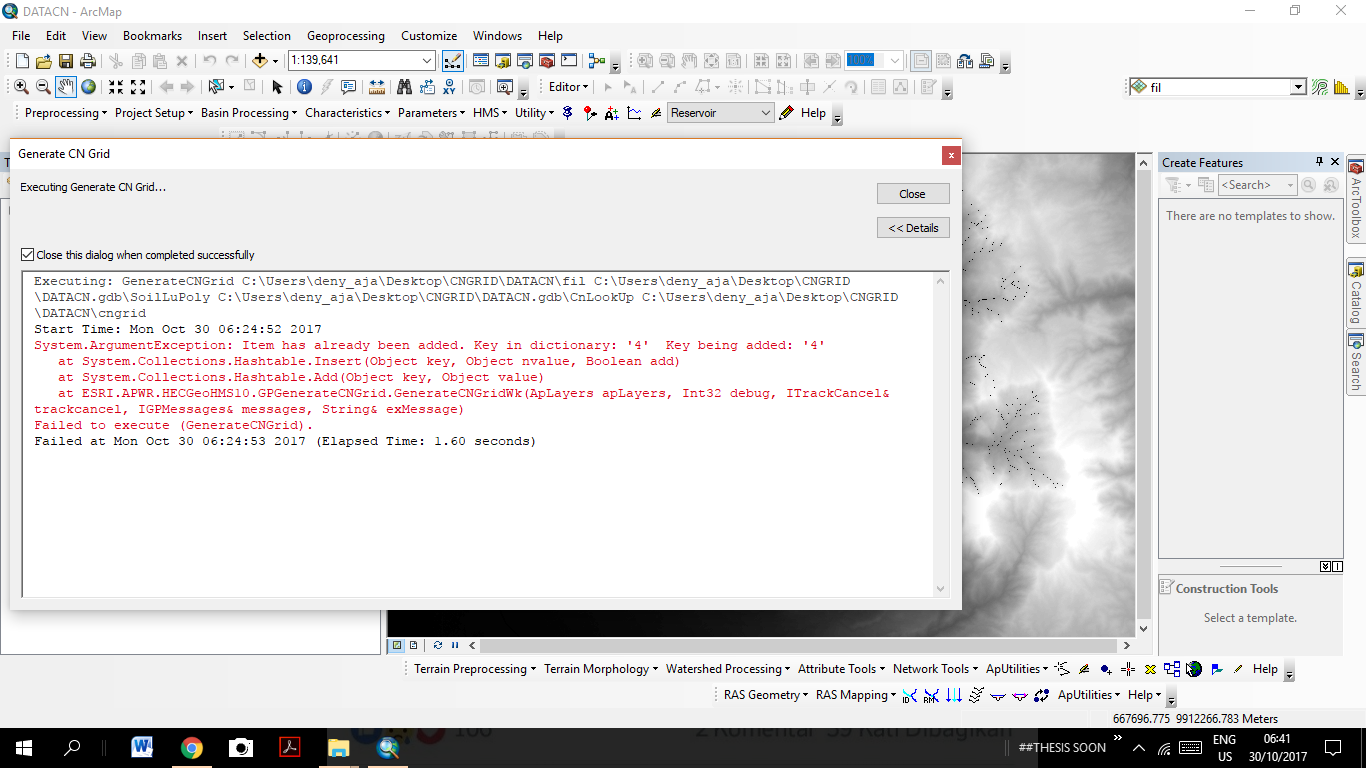Open the map scale dropdown

click(428, 61)
